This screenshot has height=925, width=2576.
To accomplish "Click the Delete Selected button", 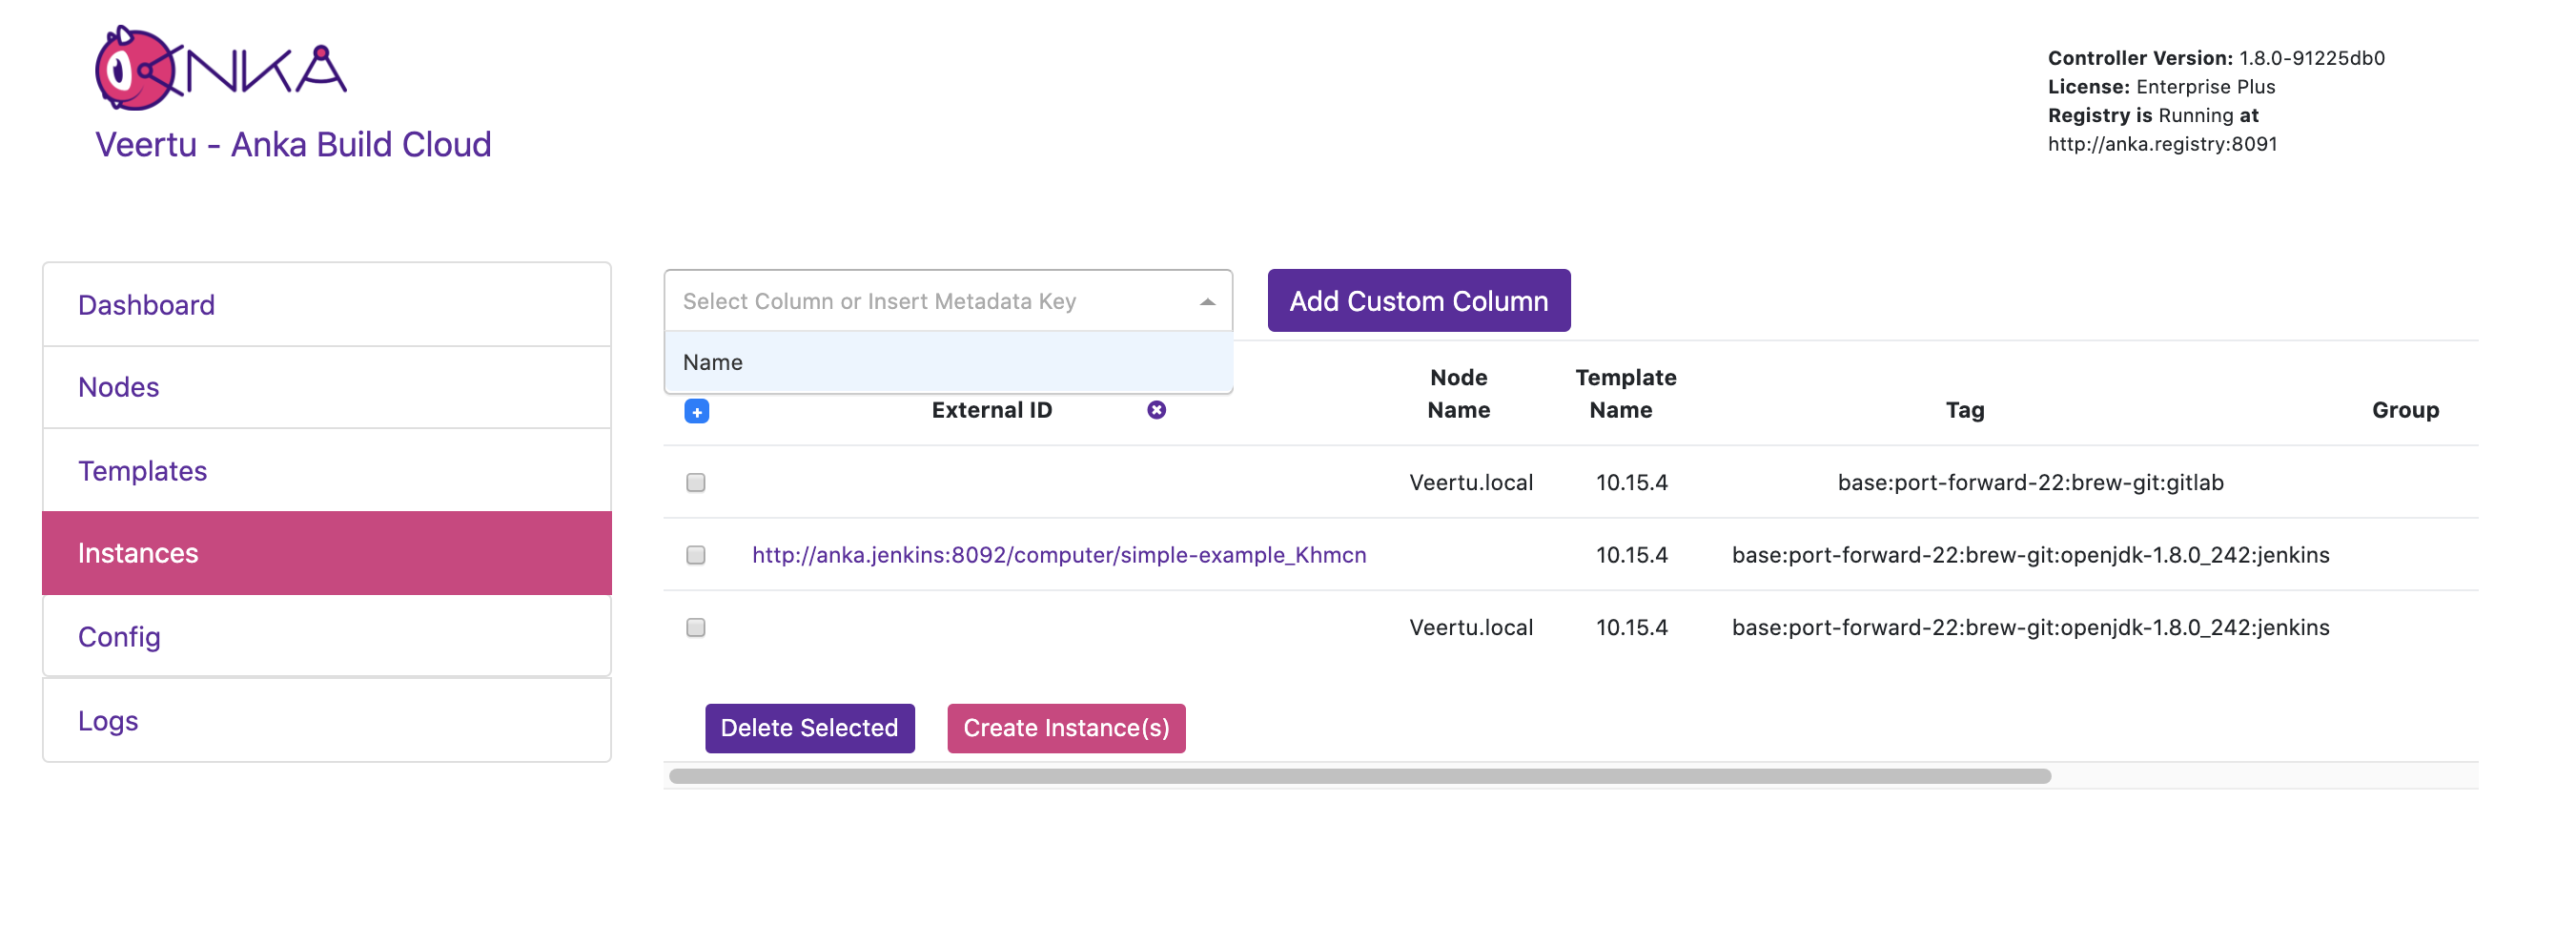I will pos(809,728).
